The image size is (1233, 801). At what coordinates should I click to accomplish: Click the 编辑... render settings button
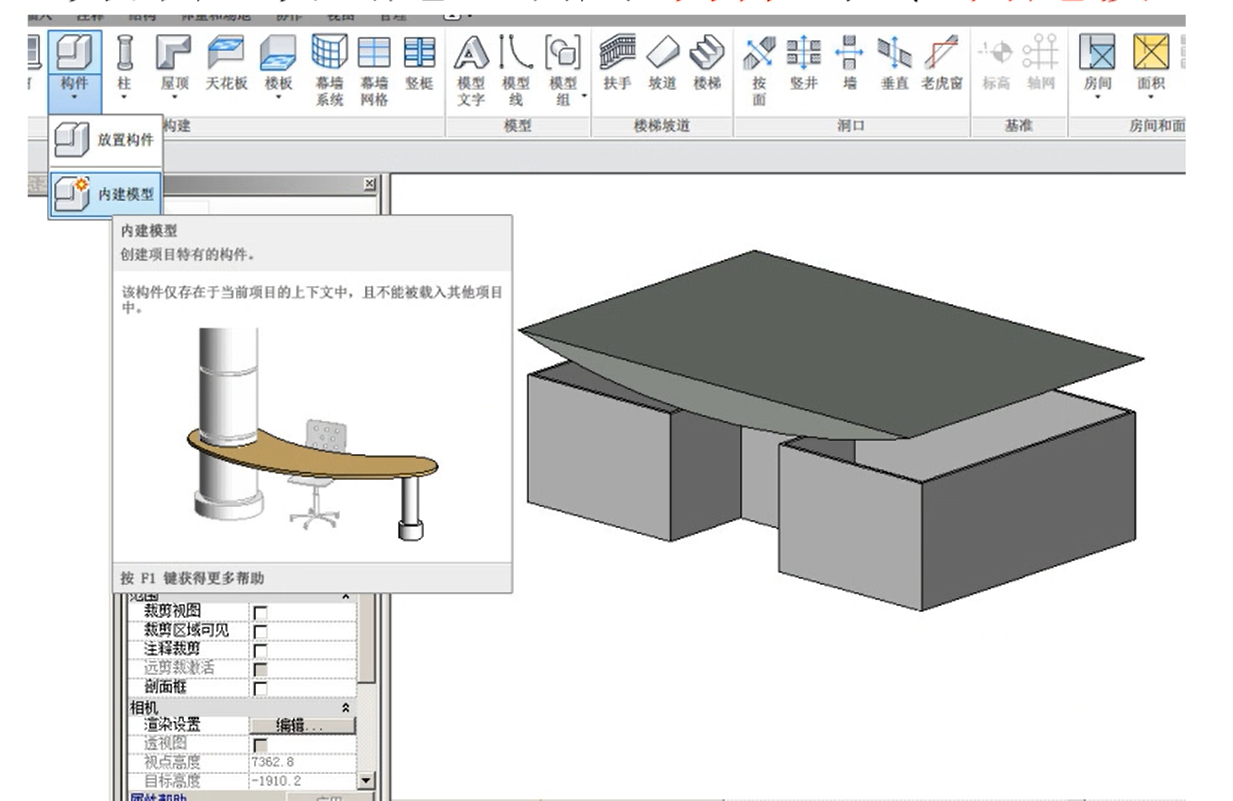click(x=301, y=725)
